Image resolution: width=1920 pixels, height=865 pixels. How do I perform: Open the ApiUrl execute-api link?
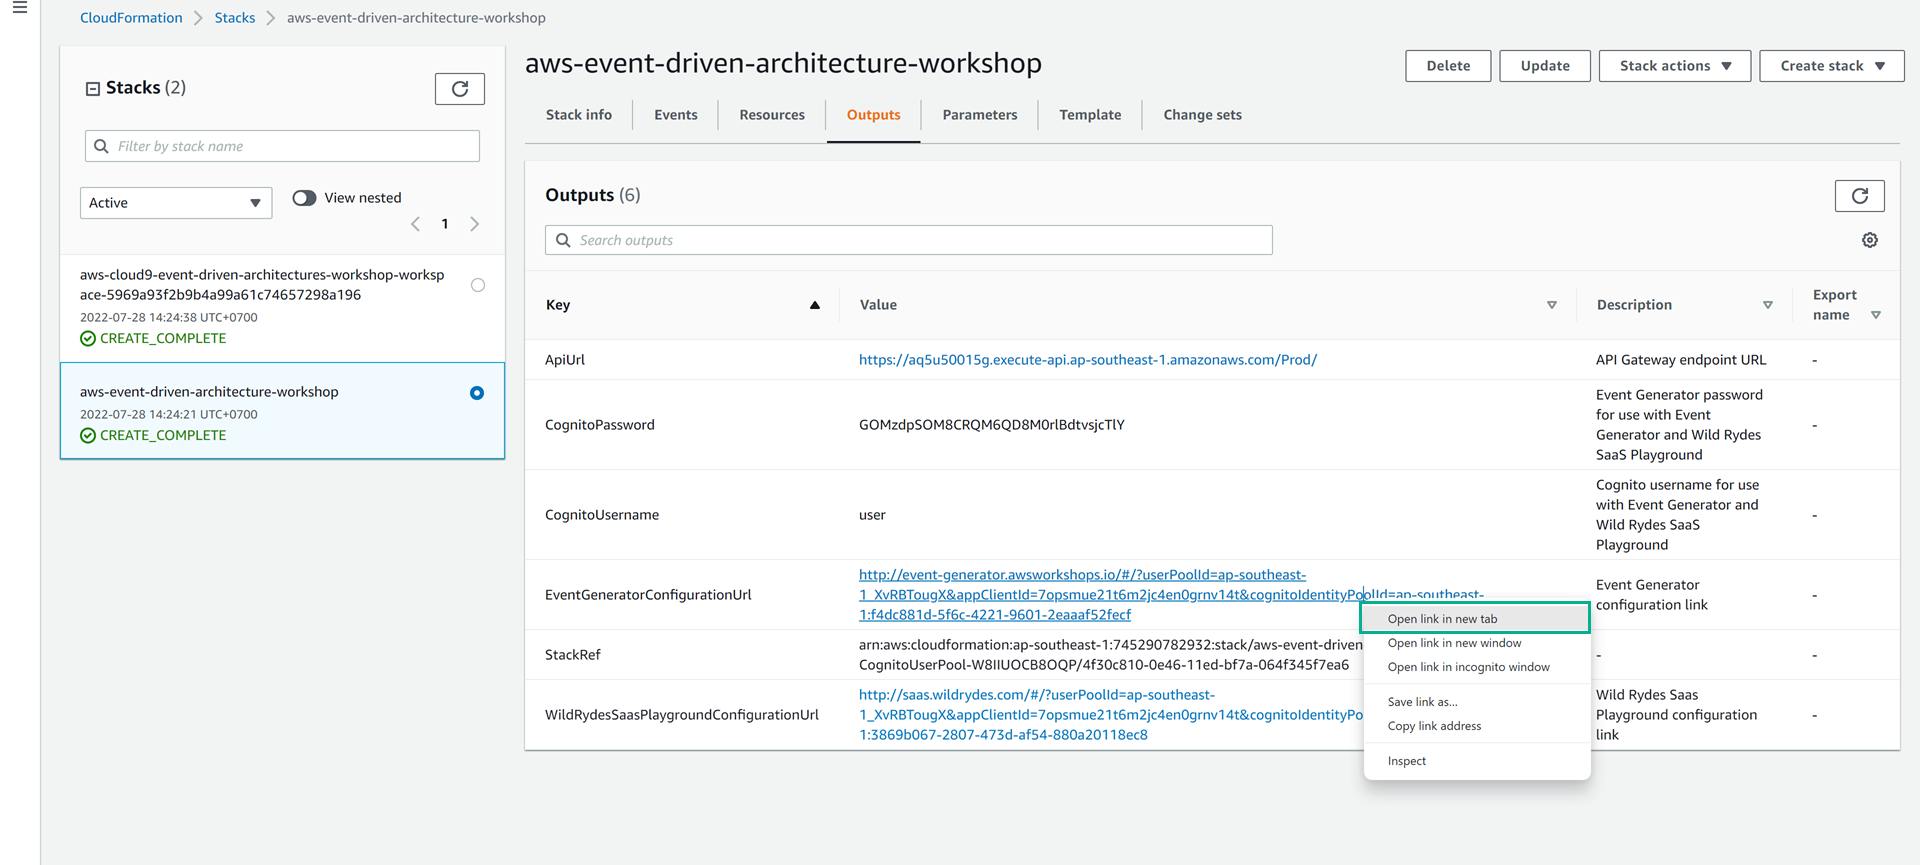(x=1088, y=360)
